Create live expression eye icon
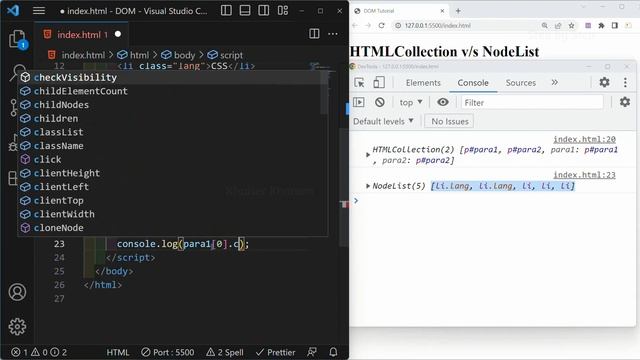This screenshot has height=360, width=640. [443, 102]
